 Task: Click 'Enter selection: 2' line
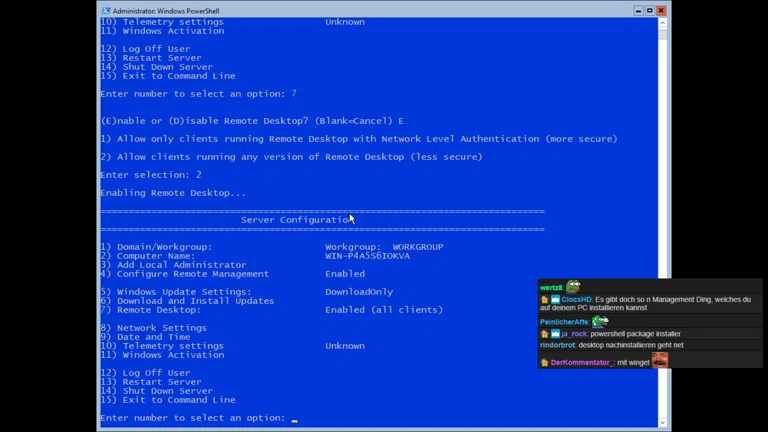tap(151, 175)
